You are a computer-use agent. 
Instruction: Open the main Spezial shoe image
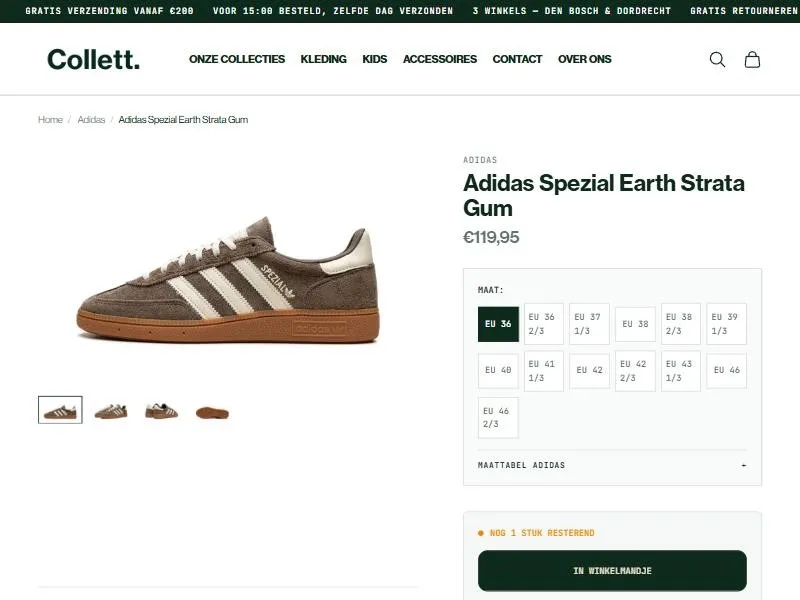click(228, 280)
